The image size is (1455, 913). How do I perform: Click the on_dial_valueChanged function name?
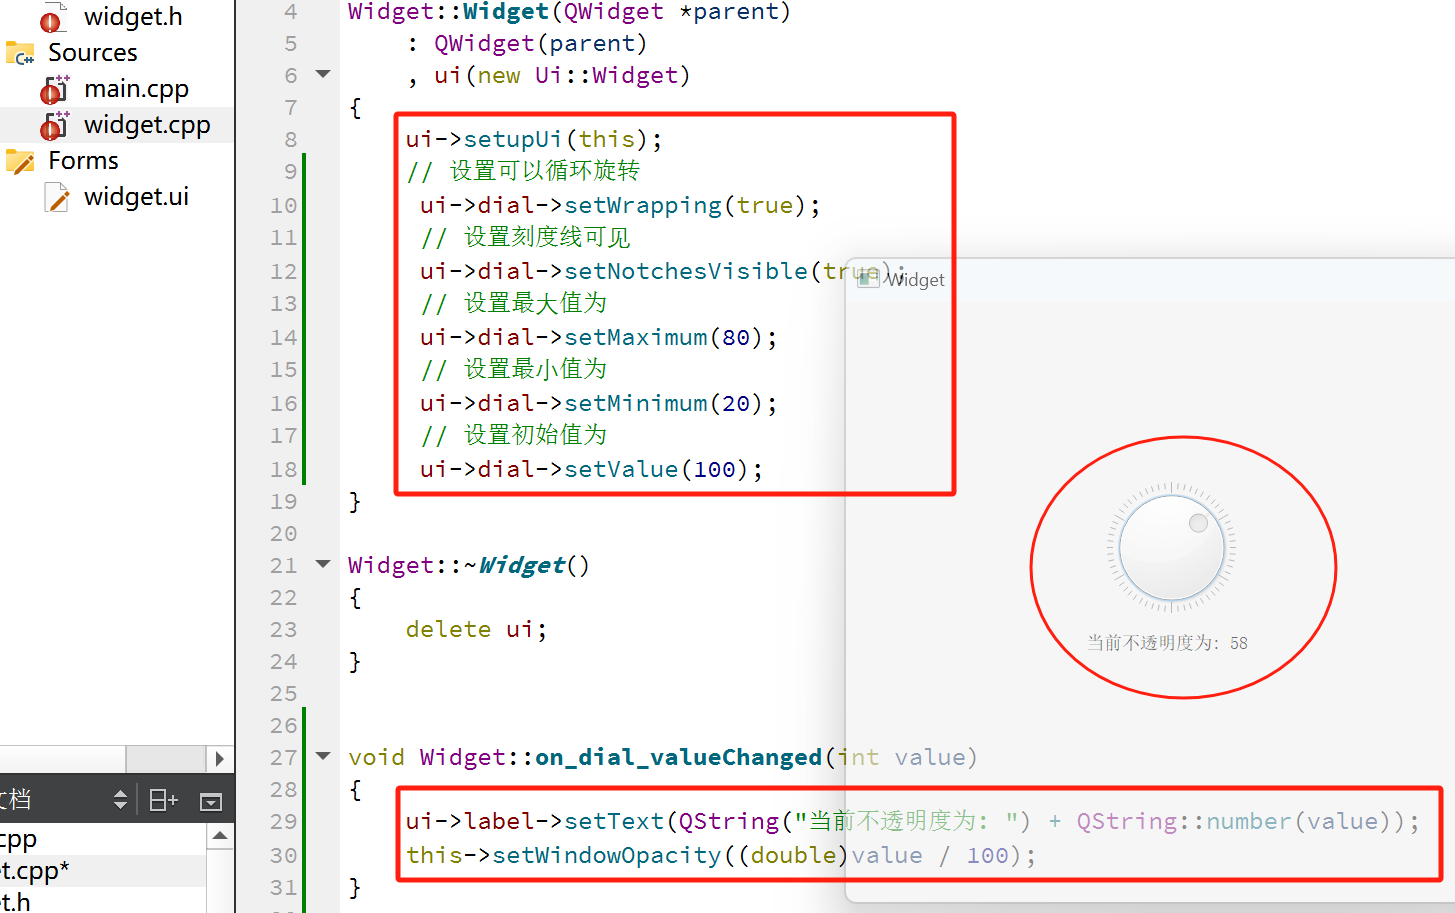pyautogui.click(x=678, y=757)
